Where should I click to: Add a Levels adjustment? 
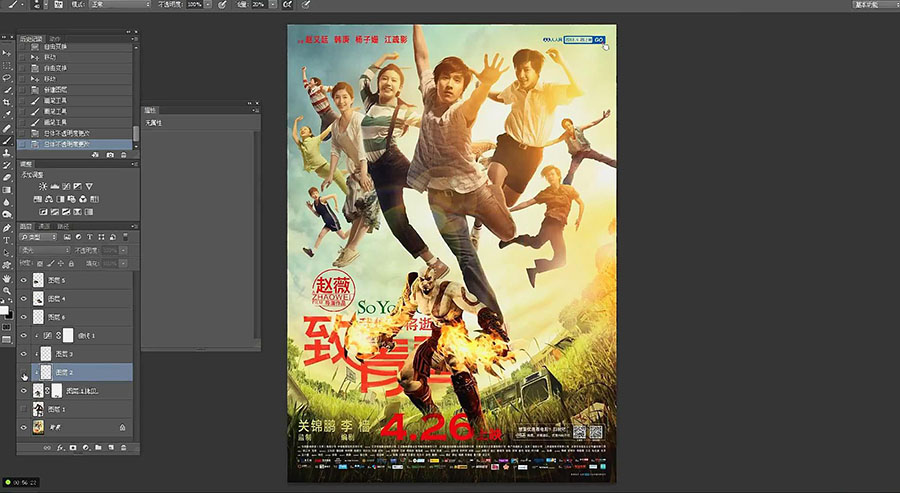(55, 187)
